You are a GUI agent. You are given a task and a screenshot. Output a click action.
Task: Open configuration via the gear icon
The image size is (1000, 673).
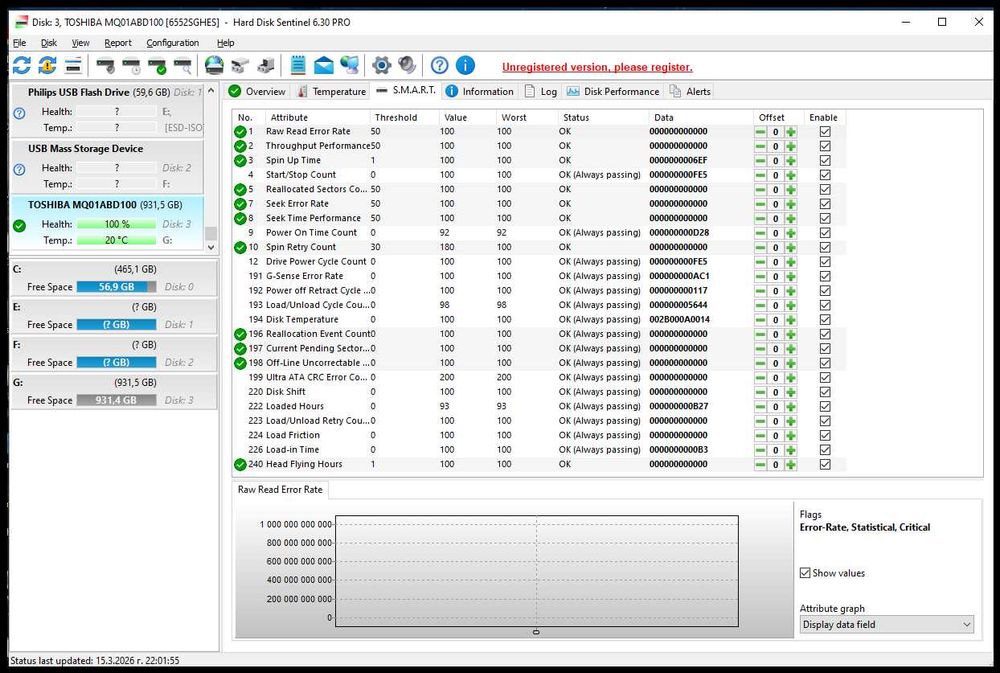(x=381, y=66)
